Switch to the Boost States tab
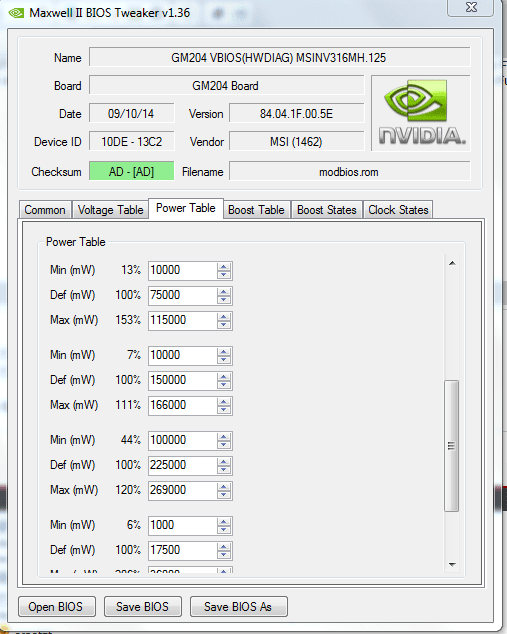 point(327,210)
